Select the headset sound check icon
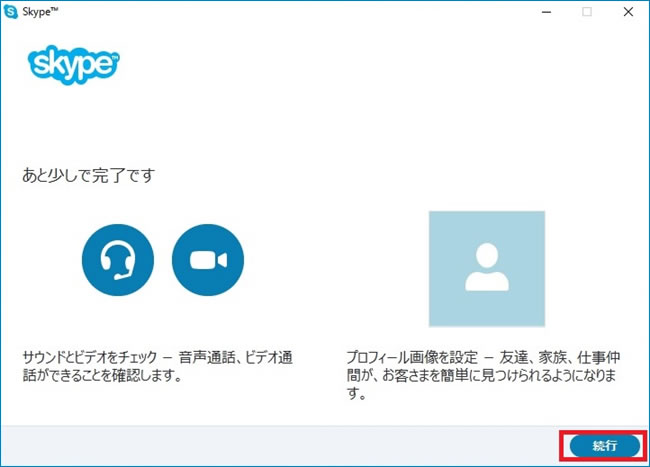 pyautogui.click(x=118, y=260)
